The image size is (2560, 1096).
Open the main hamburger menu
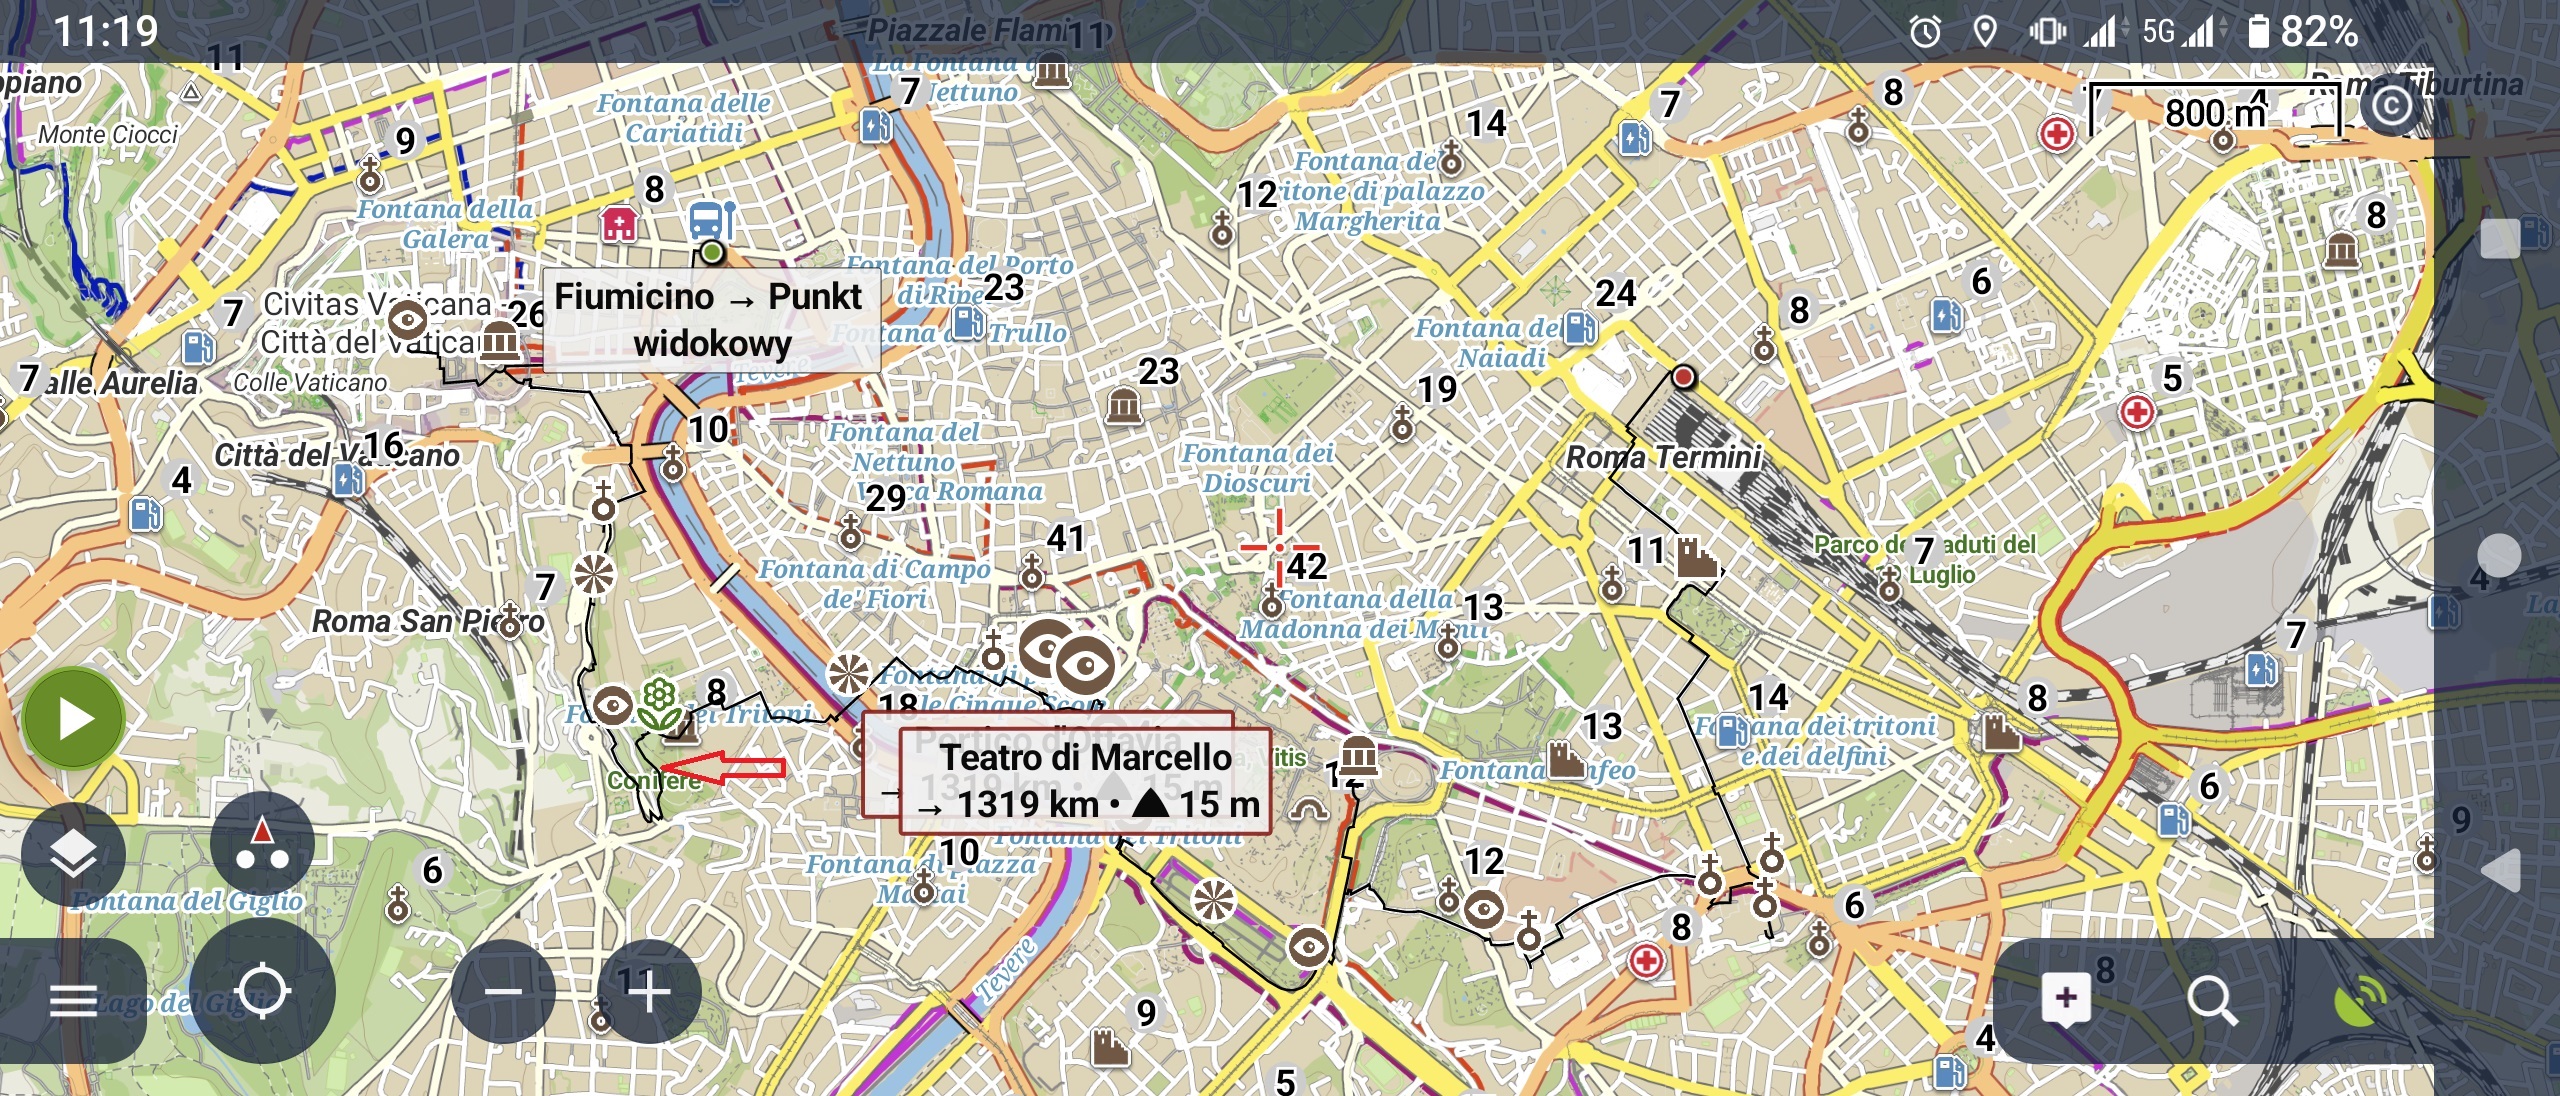[73, 999]
